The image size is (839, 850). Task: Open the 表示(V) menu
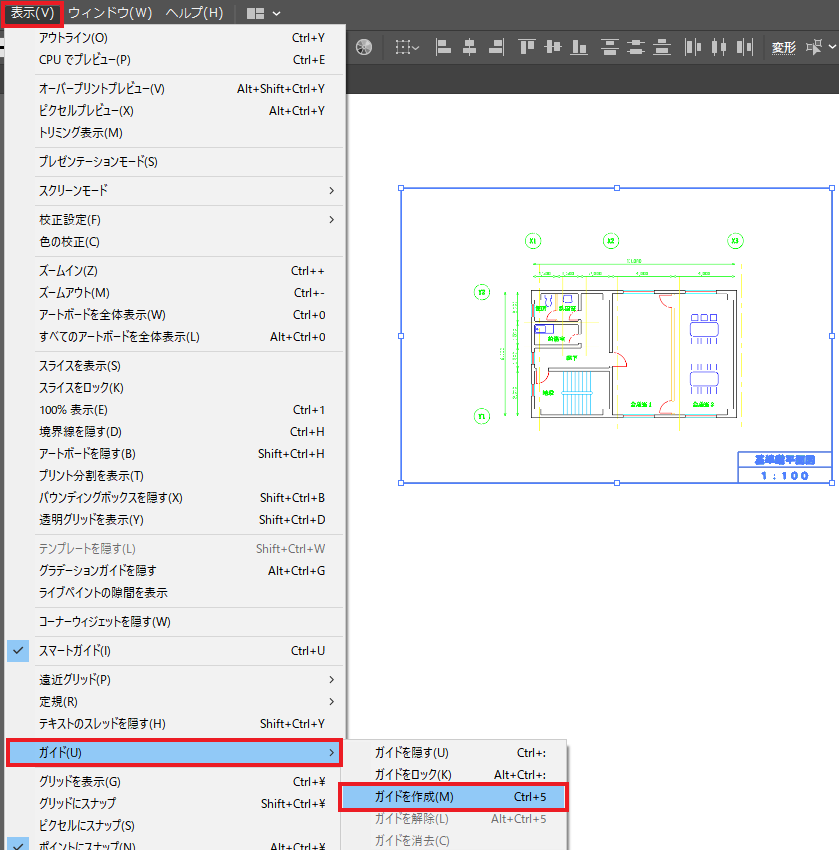[x=33, y=13]
